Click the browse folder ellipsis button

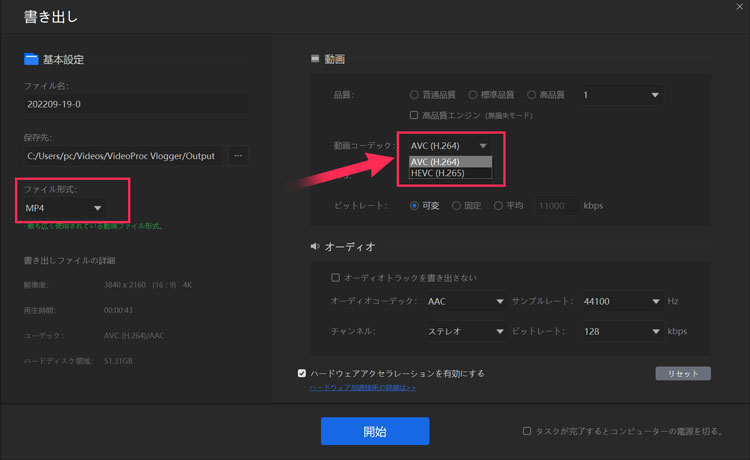(238, 155)
